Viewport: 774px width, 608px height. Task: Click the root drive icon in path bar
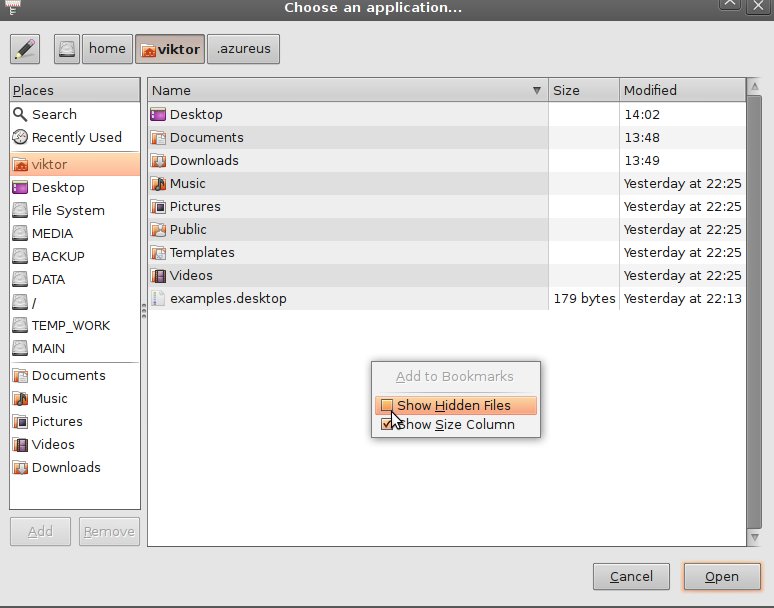point(67,49)
